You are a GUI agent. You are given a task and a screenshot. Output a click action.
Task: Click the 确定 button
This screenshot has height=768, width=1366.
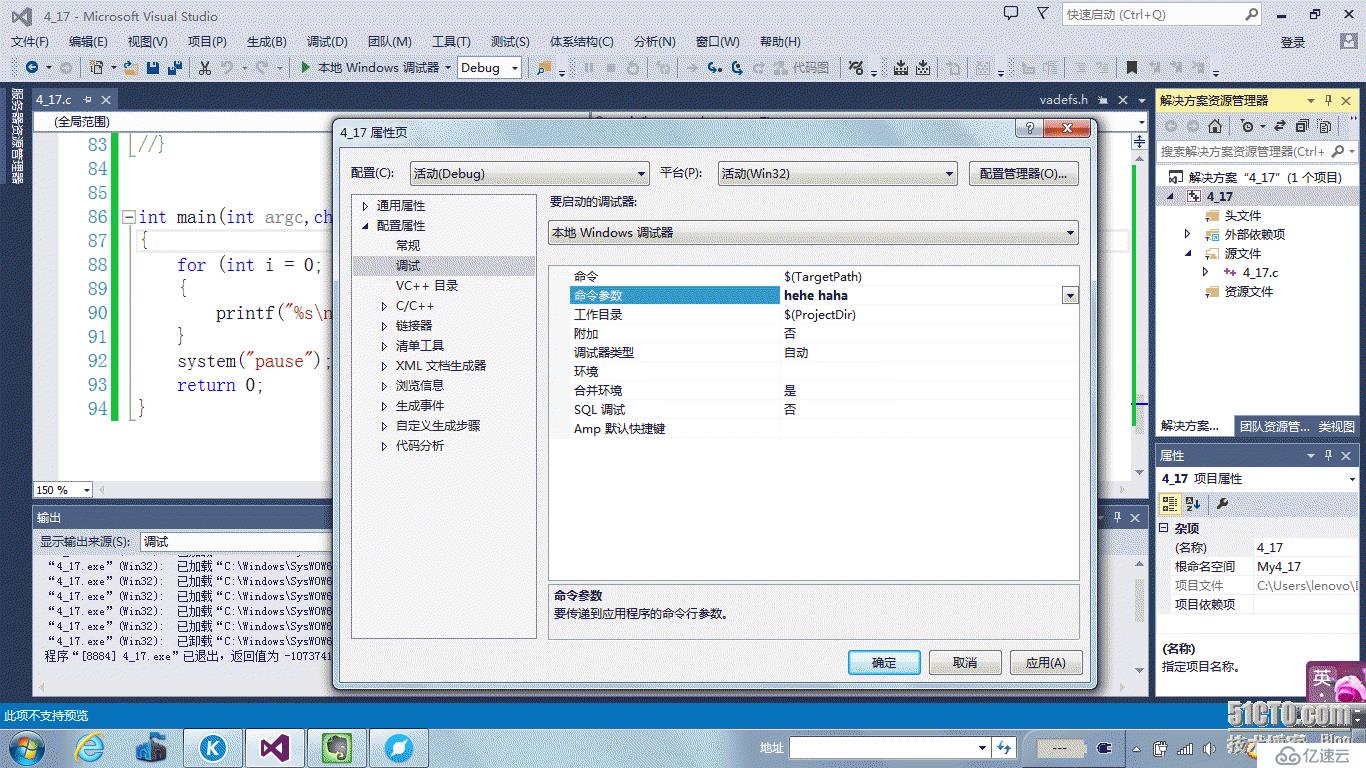pyautogui.click(x=884, y=662)
